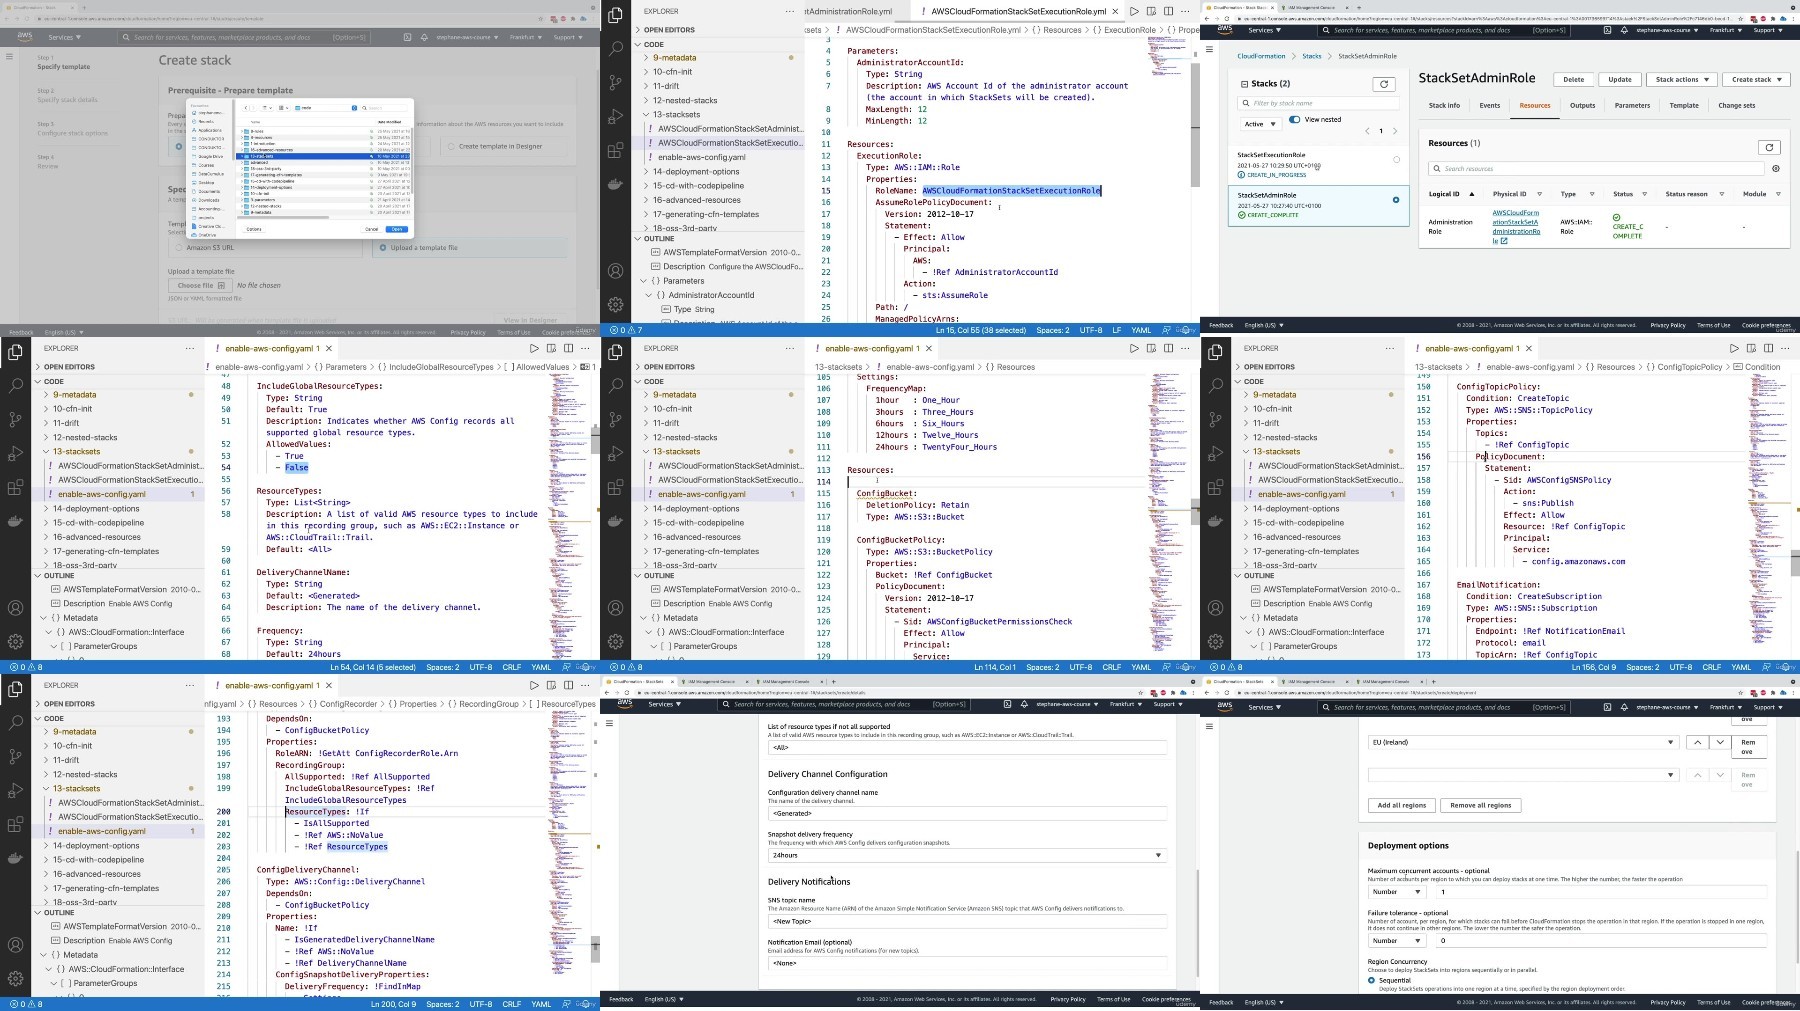1800x1011 pixels.
Task: Open the Stack actions dropdown
Action: (x=1682, y=79)
